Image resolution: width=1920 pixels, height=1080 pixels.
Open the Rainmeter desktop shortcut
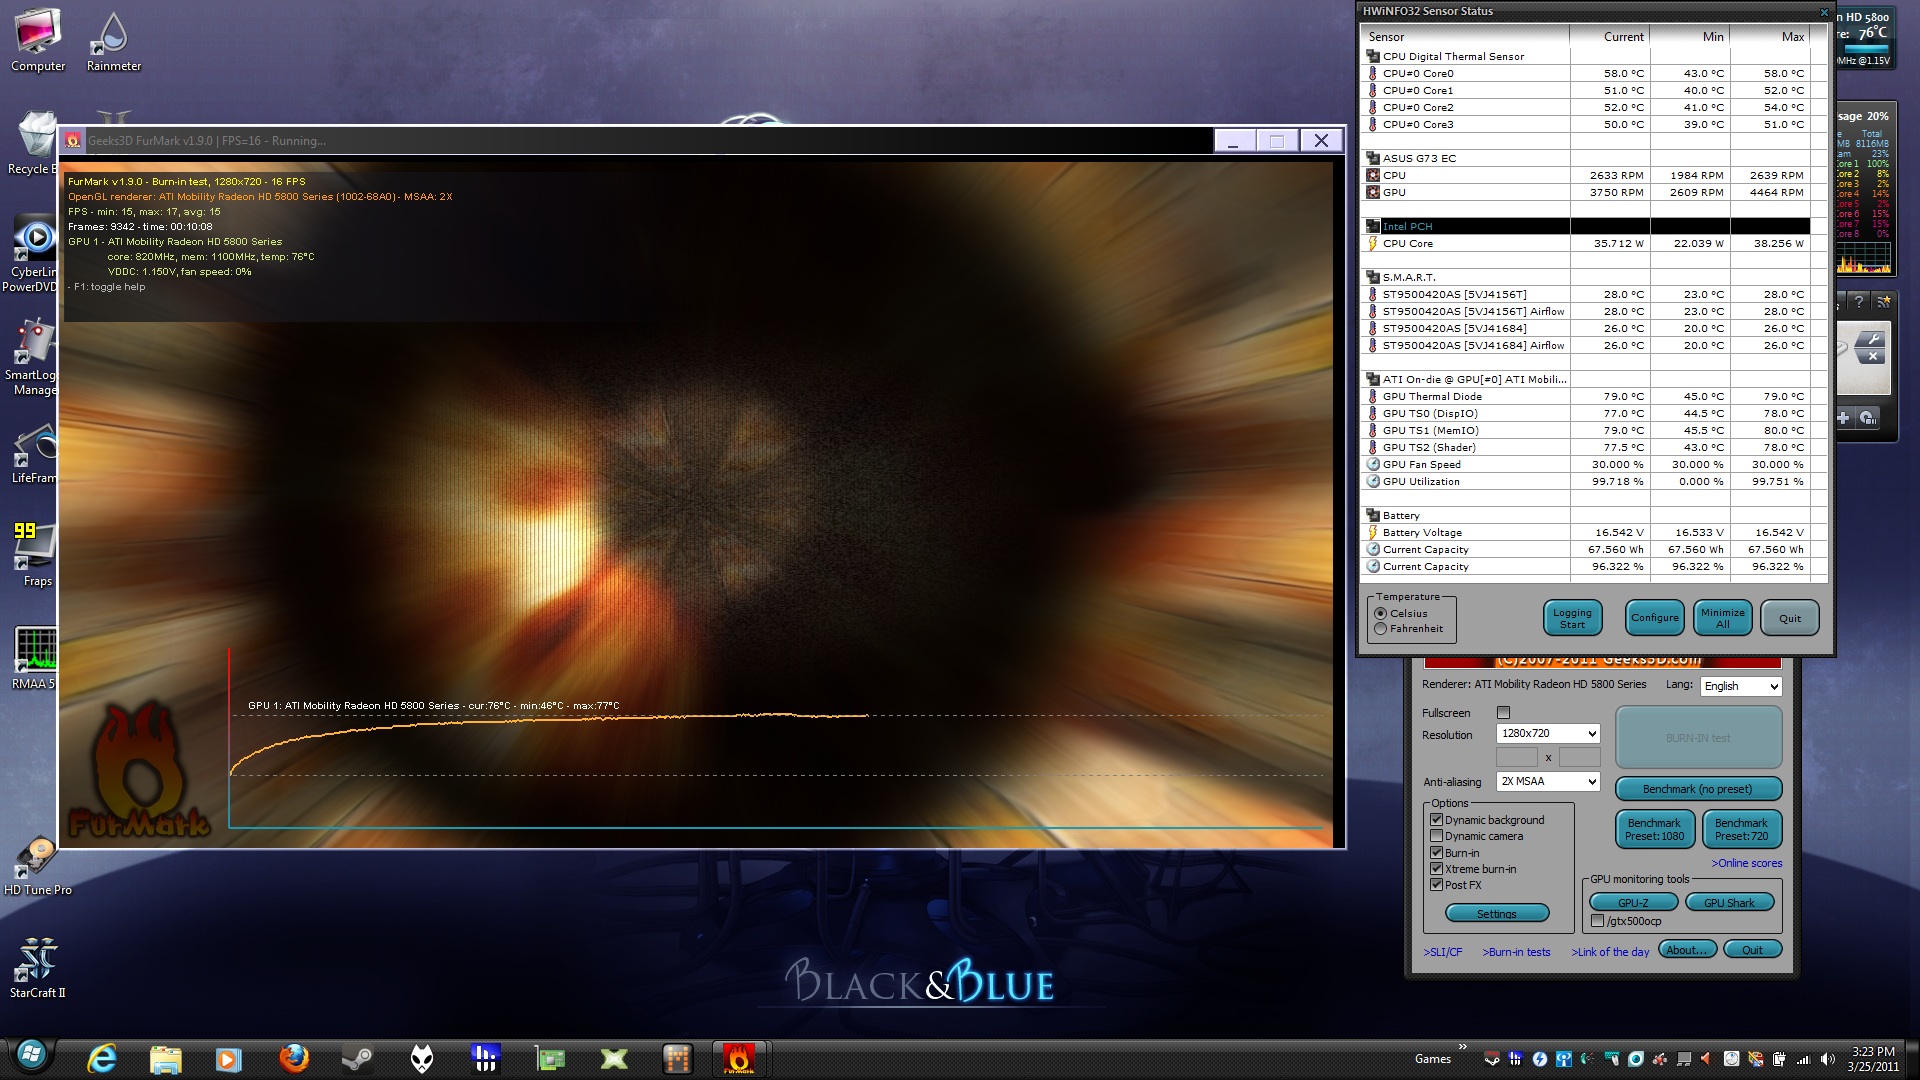[x=114, y=40]
